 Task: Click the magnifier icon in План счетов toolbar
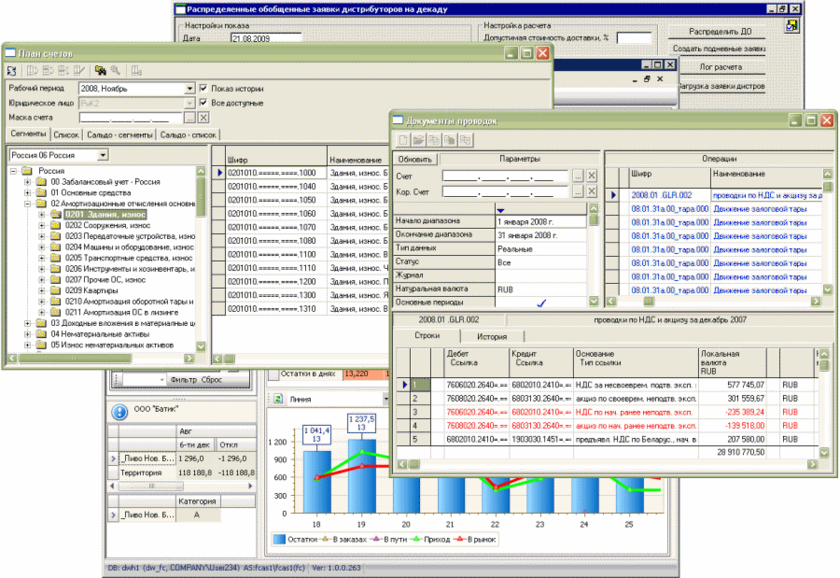coord(115,71)
